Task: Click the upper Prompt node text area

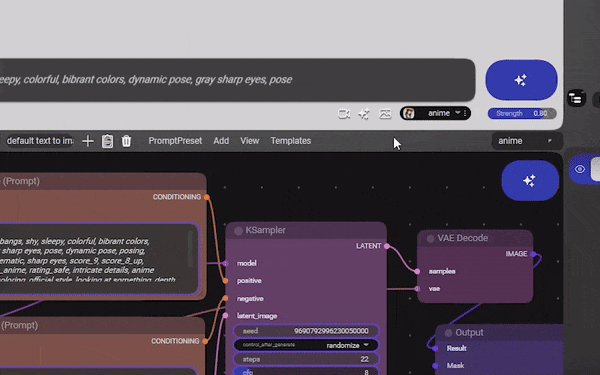Action: pyautogui.click(x=98, y=259)
